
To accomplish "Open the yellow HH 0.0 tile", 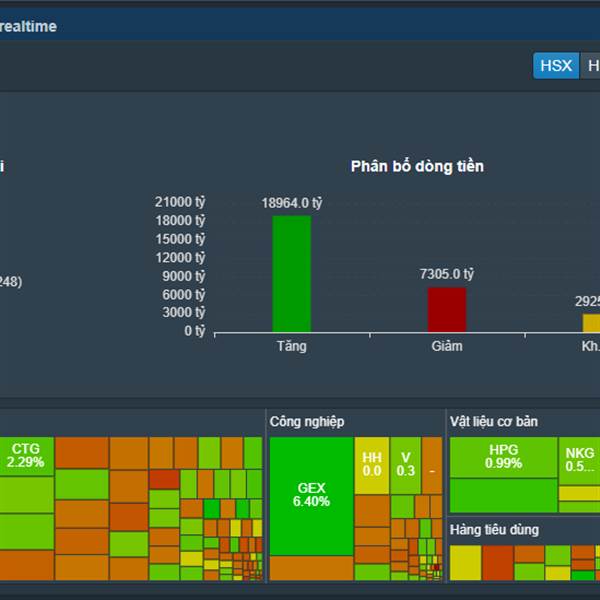I will point(372,465).
